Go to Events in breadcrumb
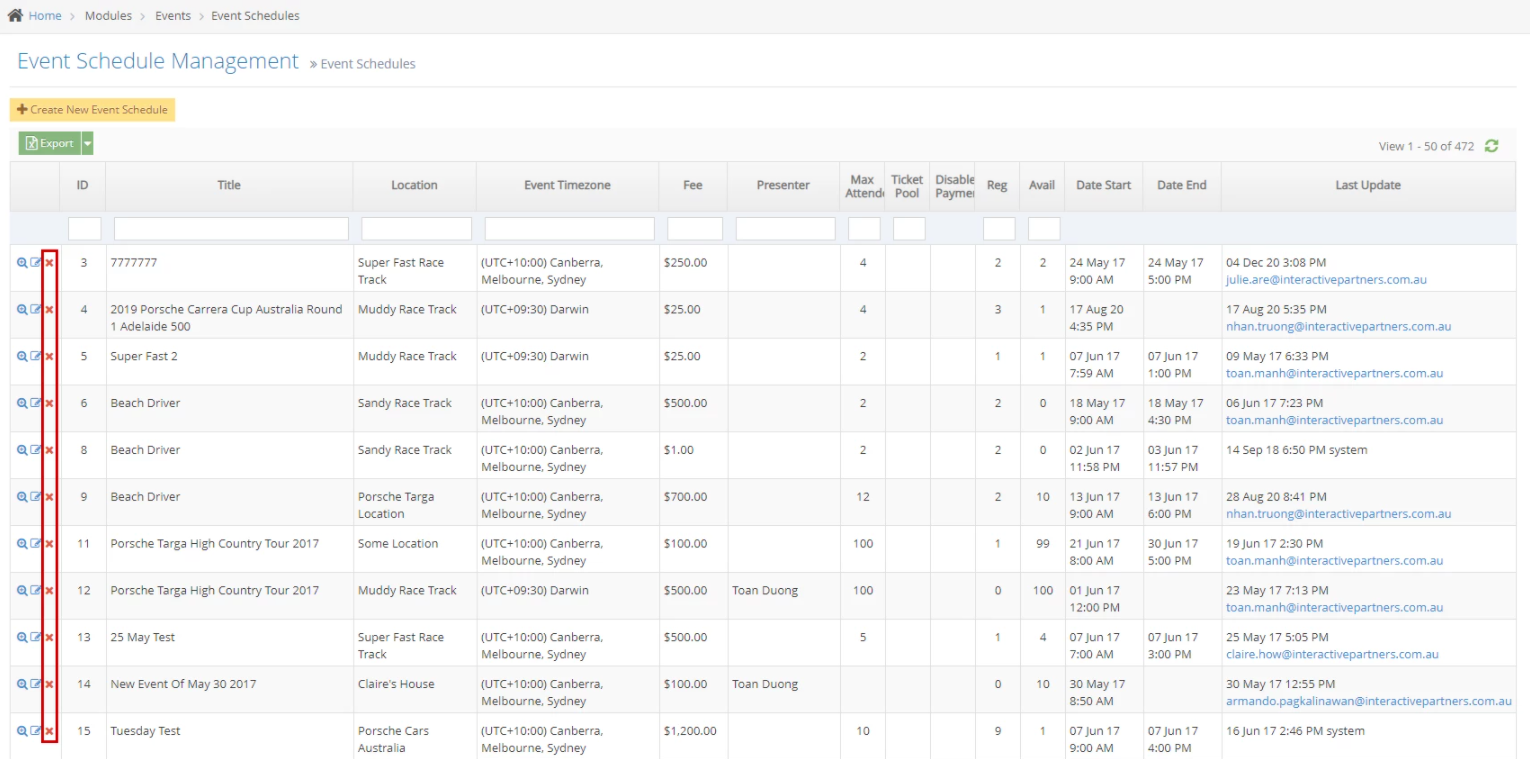This screenshot has height=759, width=1530. (x=173, y=16)
